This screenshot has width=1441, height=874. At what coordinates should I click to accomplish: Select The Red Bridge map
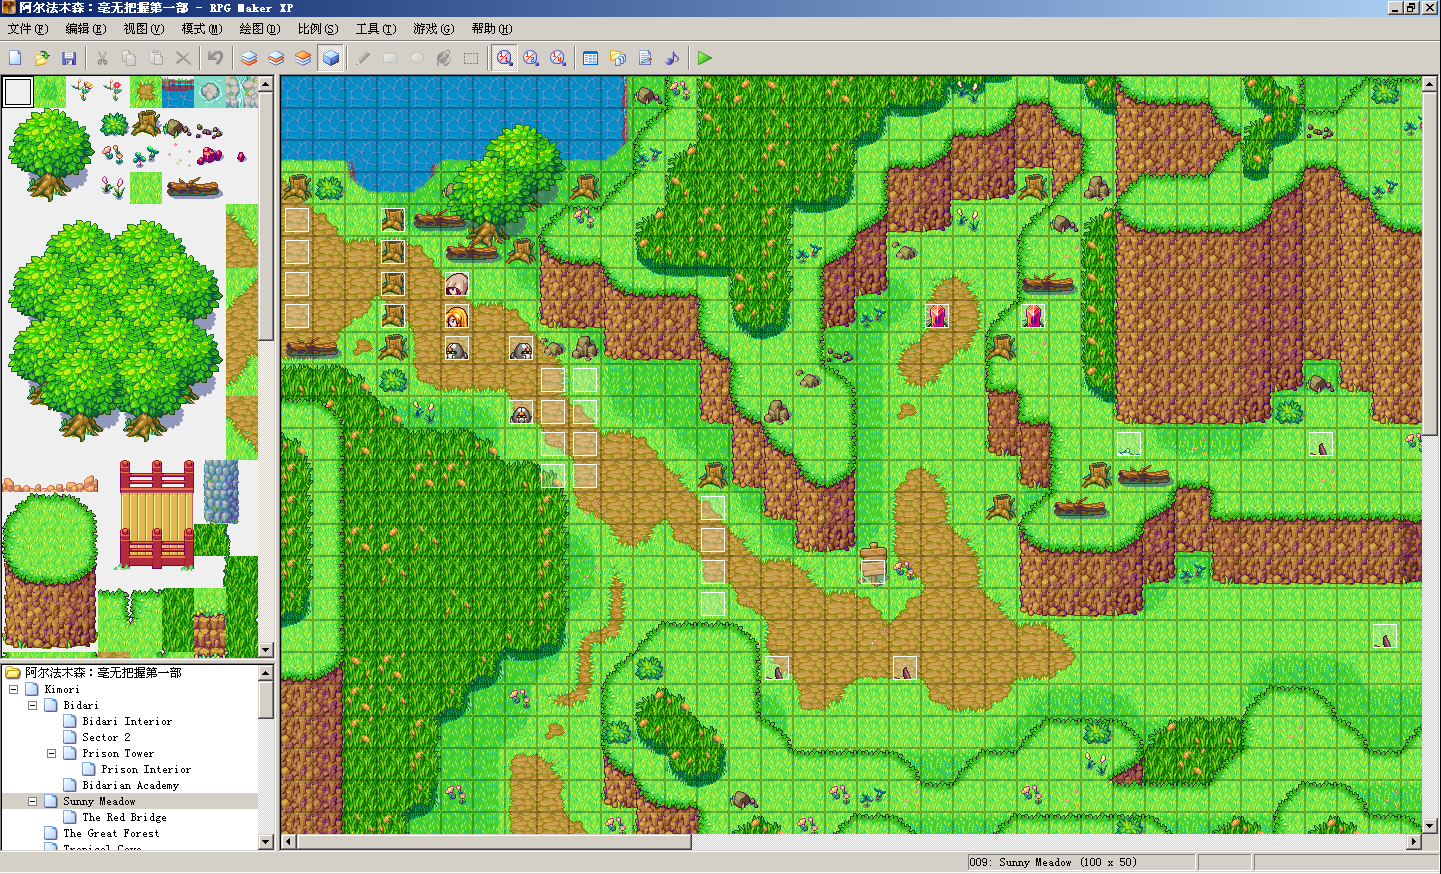[x=124, y=817]
